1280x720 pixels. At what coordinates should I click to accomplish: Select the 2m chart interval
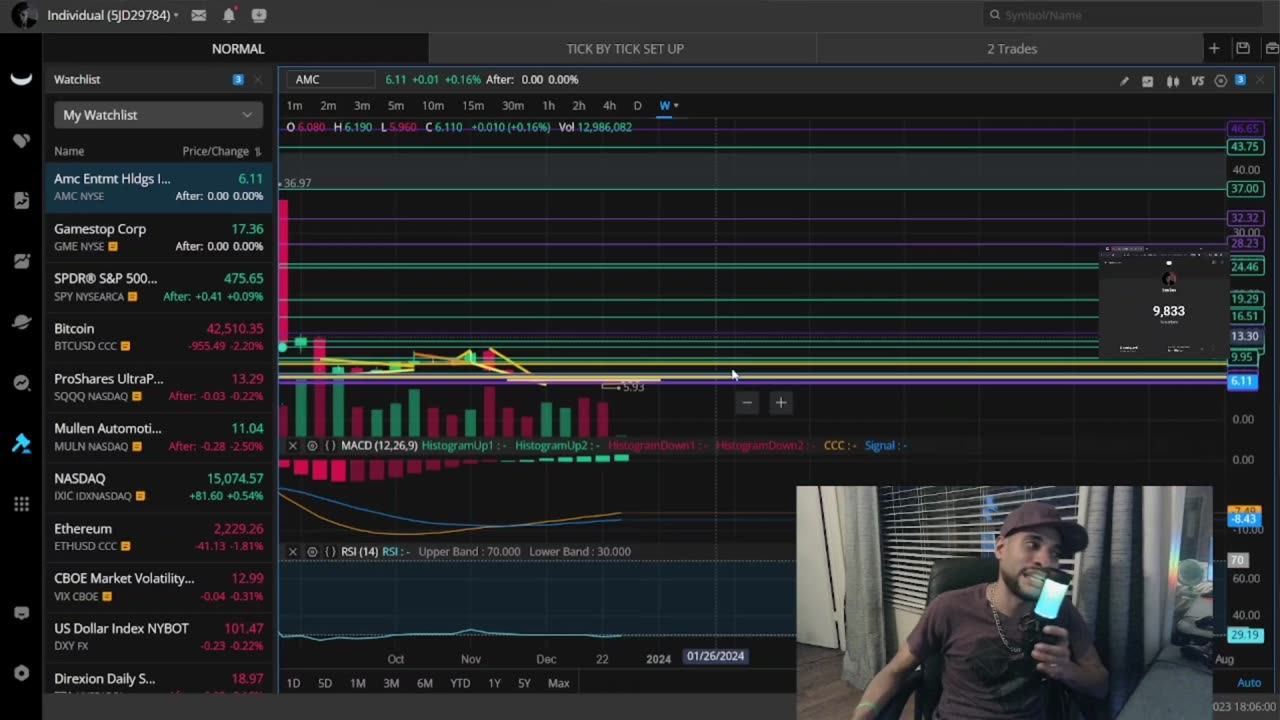(328, 106)
